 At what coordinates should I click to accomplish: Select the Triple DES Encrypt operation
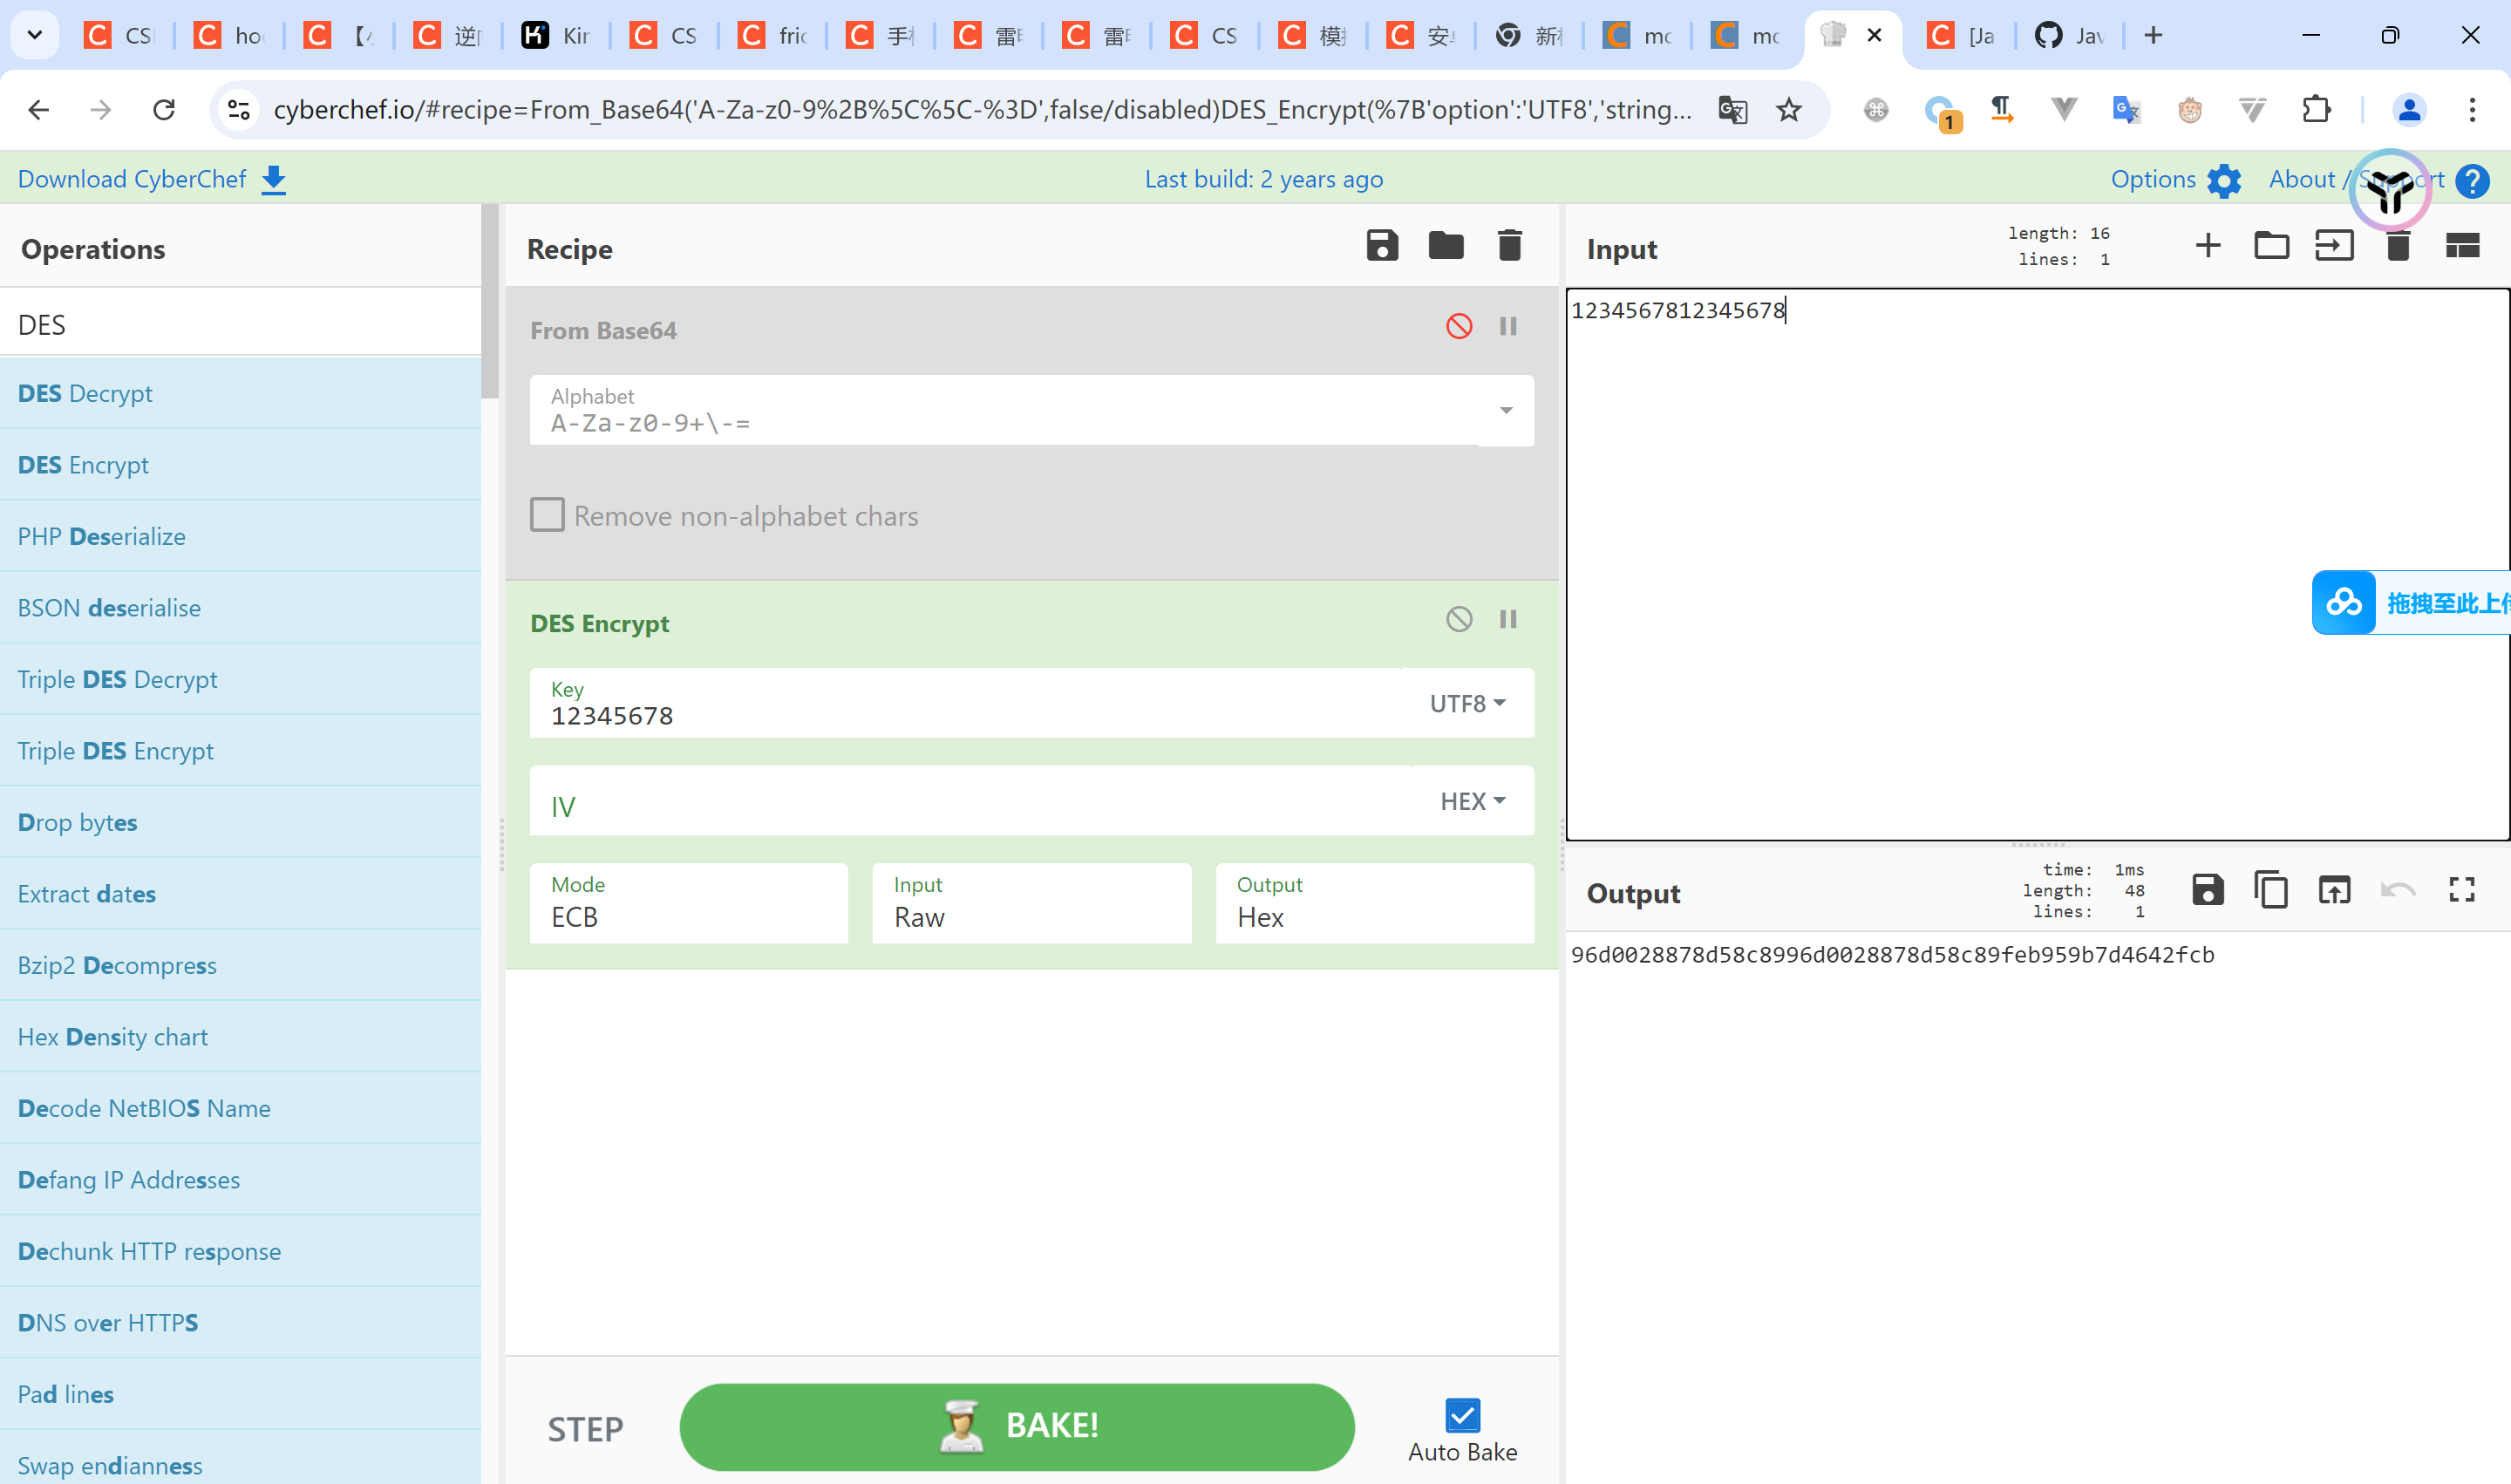coord(240,751)
